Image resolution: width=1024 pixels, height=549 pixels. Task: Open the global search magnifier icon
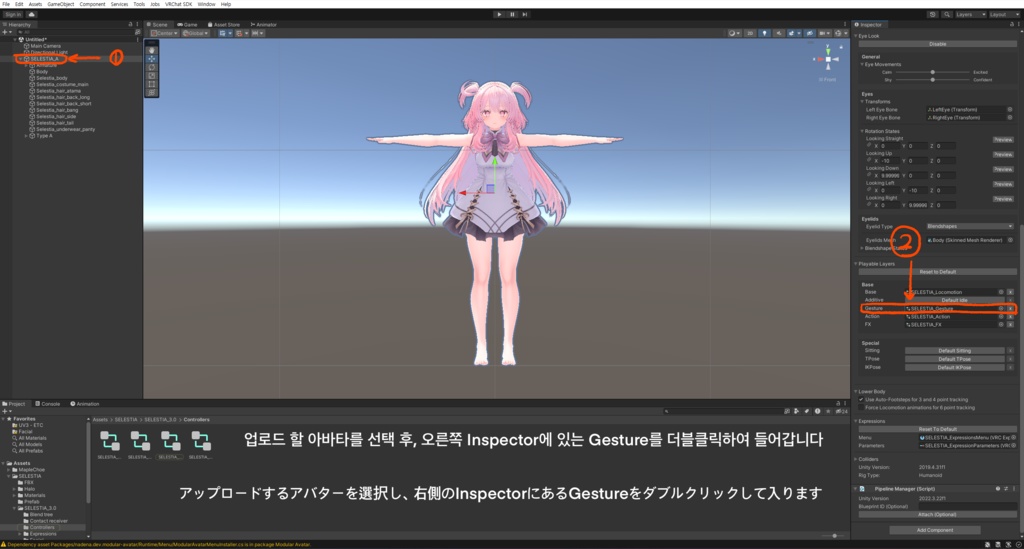946,14
